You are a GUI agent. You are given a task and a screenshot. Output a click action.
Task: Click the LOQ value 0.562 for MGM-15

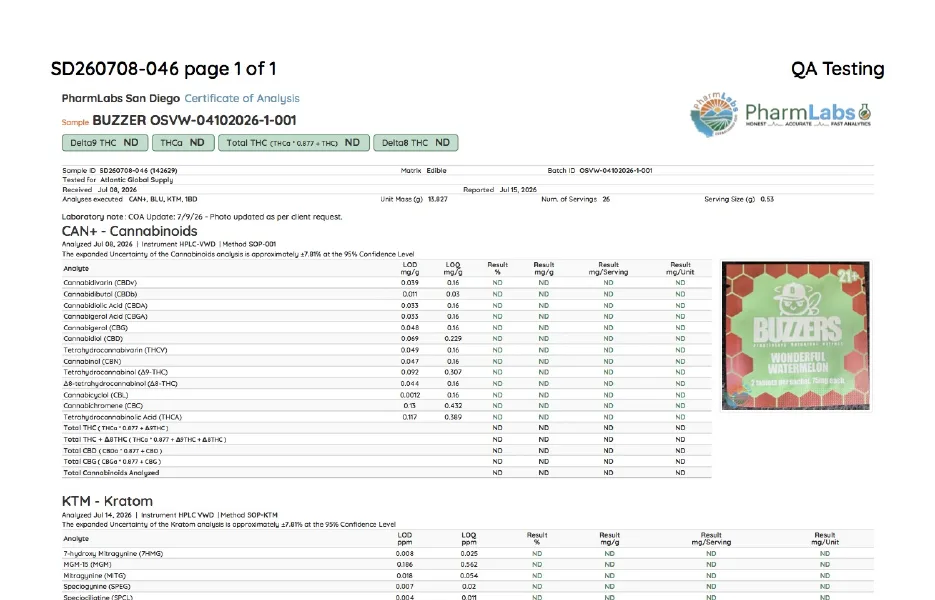tap(469, 564)
